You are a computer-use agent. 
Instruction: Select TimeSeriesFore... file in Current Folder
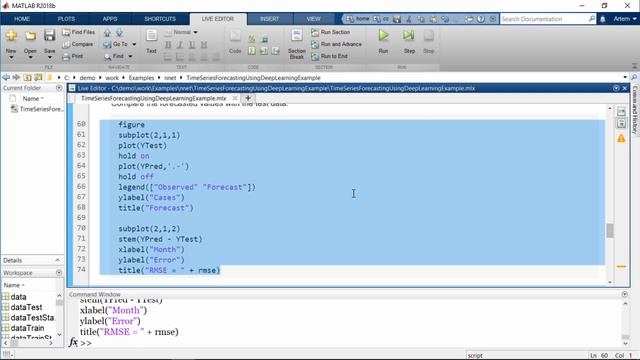click(37, 109)
